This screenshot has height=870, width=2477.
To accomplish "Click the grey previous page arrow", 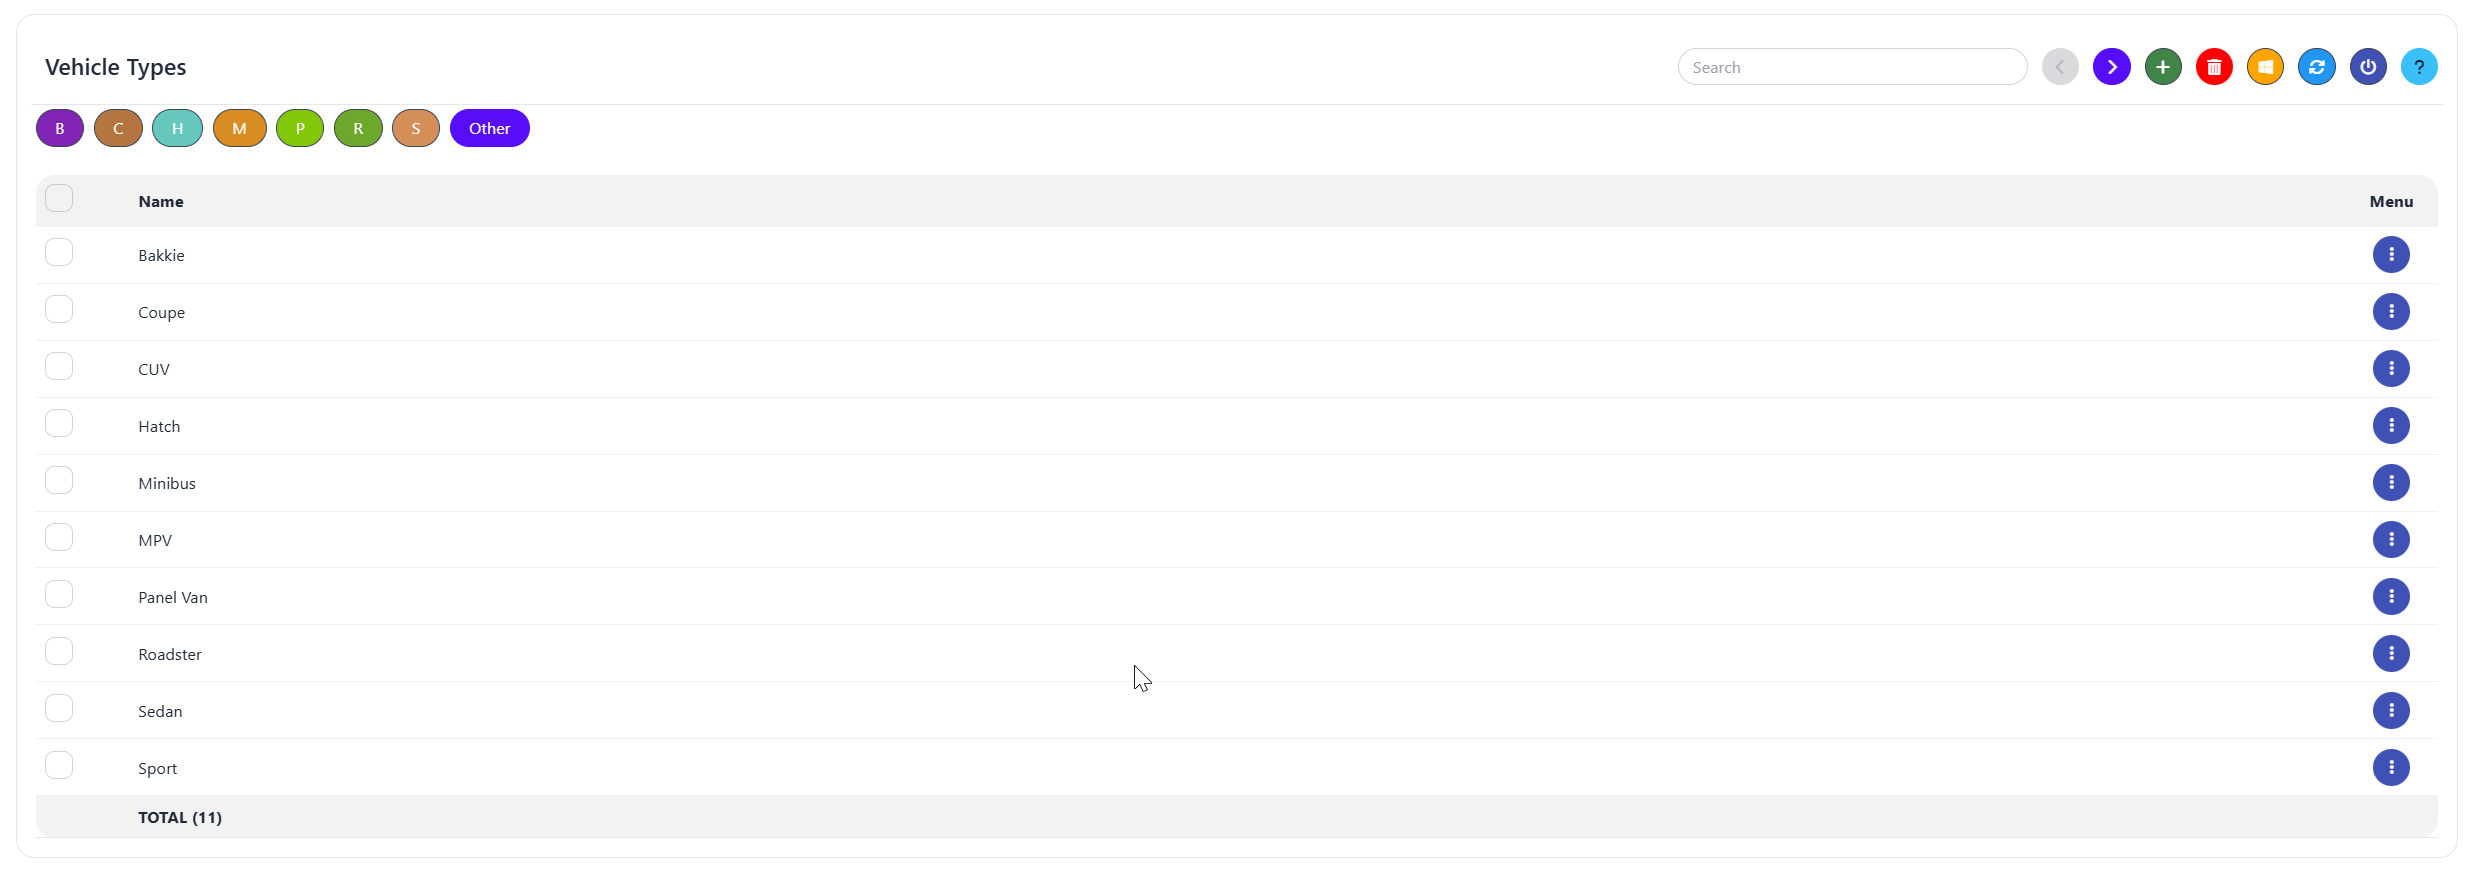I will coord(2060,67).
